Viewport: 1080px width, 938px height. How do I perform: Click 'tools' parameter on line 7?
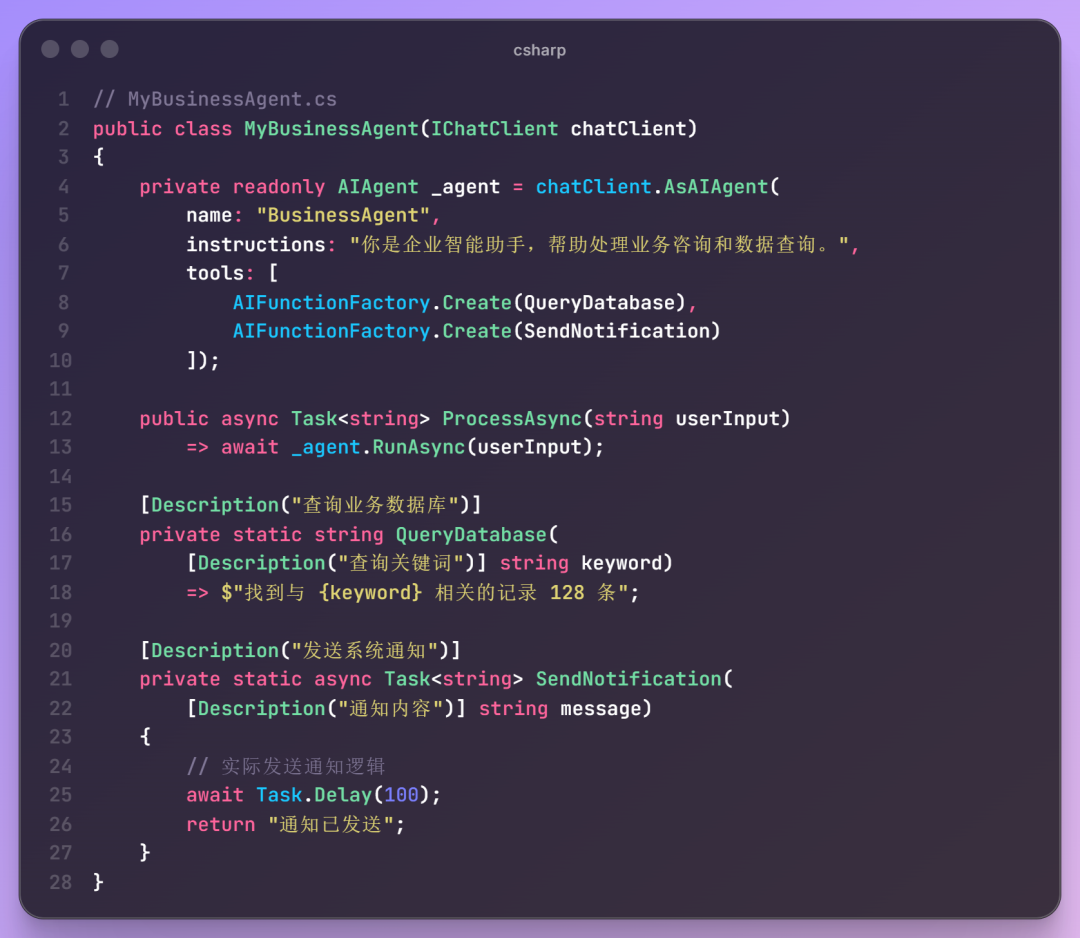click(215, 273)
